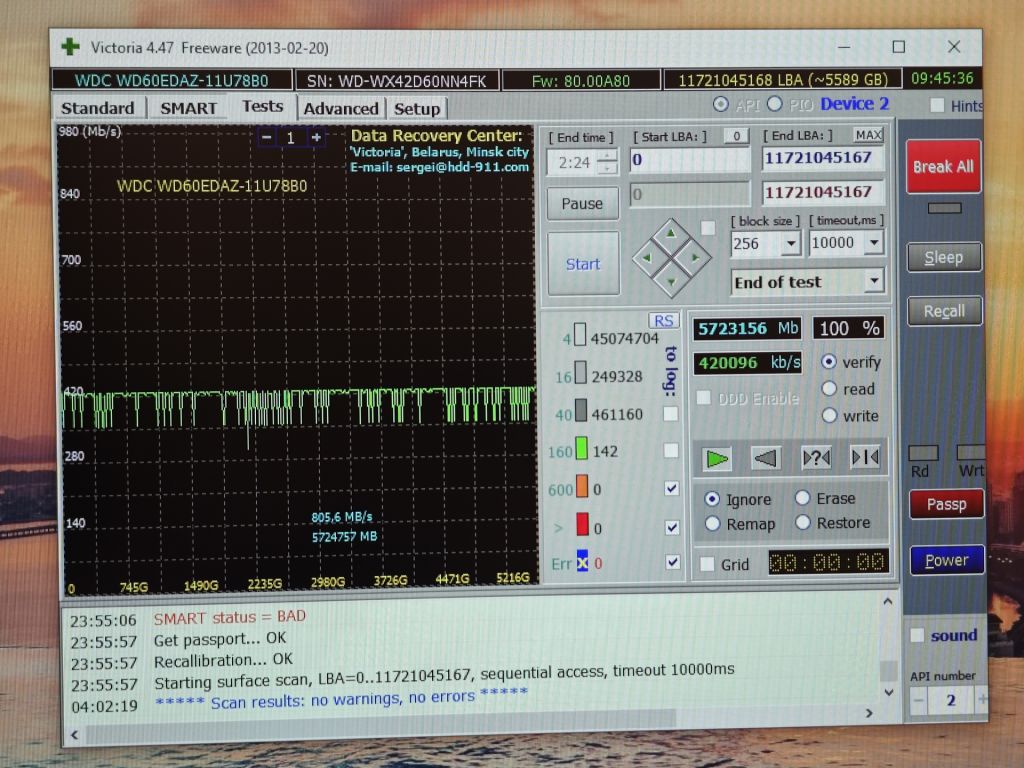This screenshot has width=1024, height=768.
Task: Click the butterfly seek icon
Action: tap(865, 456)
